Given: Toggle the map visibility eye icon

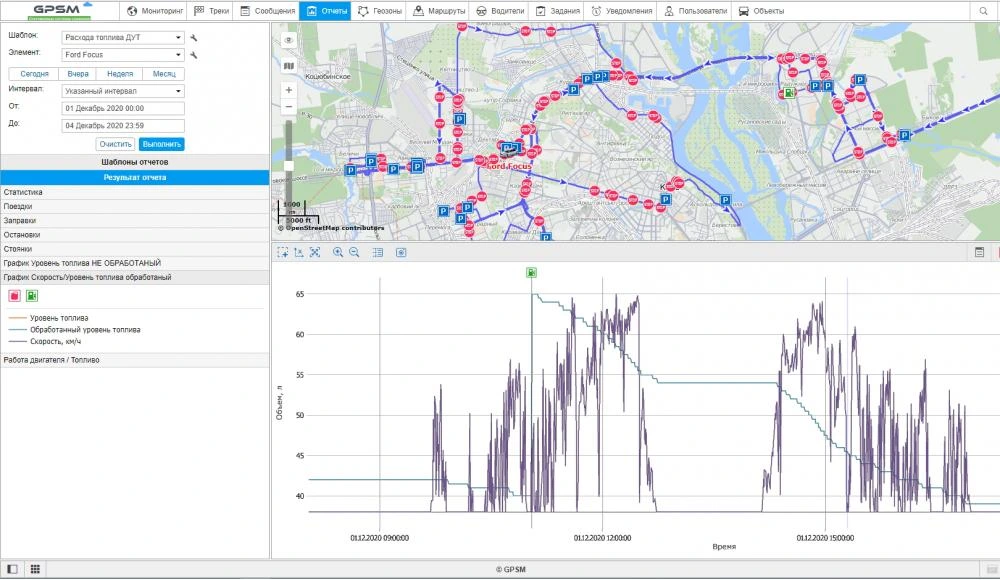Looking at the screenshot, I should click(x=289, y=40).
